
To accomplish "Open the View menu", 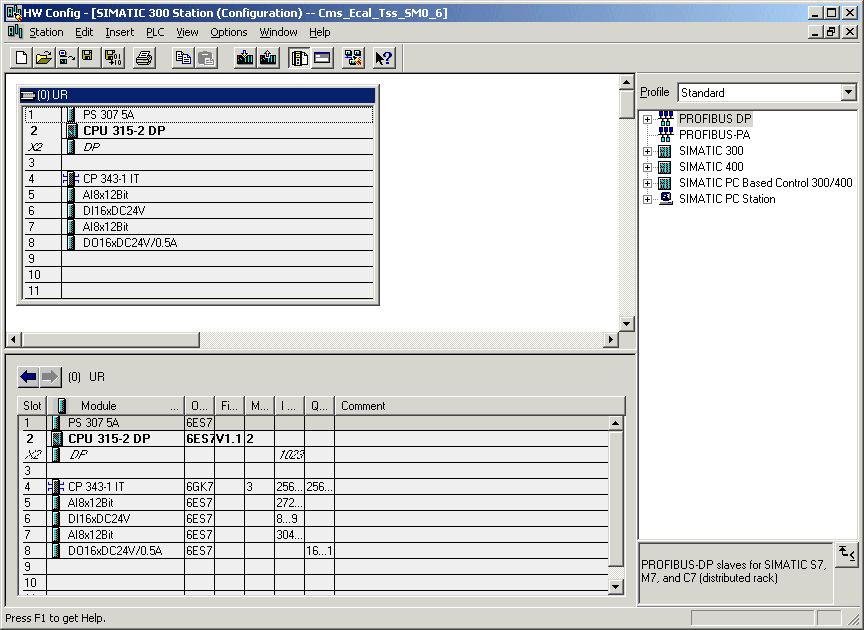I will click(187, 32).
